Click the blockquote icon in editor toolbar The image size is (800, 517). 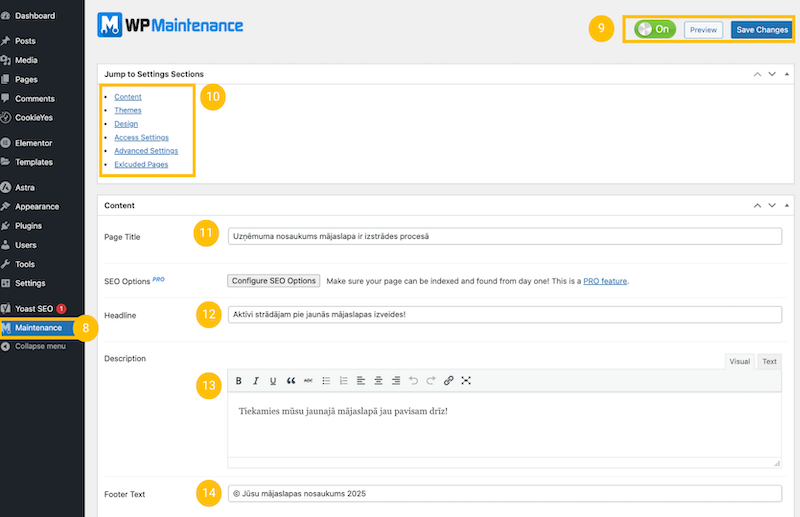tap(291, 381)
